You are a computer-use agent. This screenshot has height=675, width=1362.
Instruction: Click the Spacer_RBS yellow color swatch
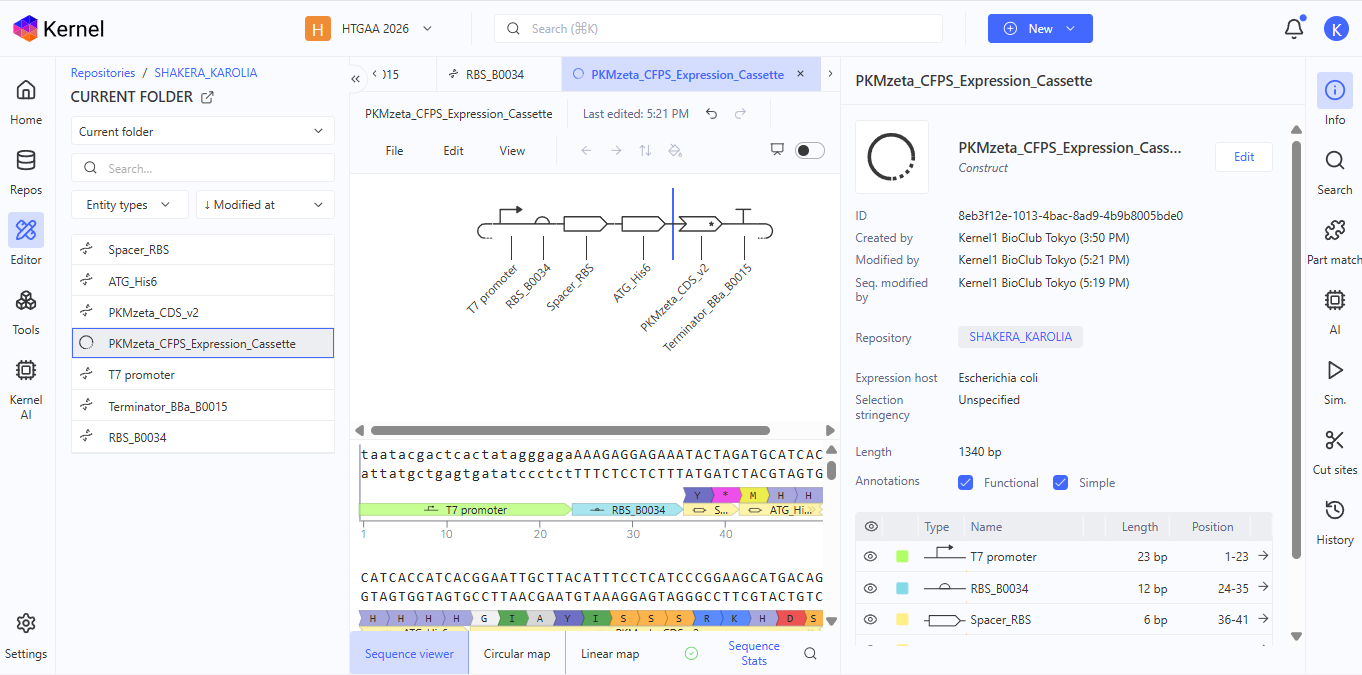coord(903,620)
